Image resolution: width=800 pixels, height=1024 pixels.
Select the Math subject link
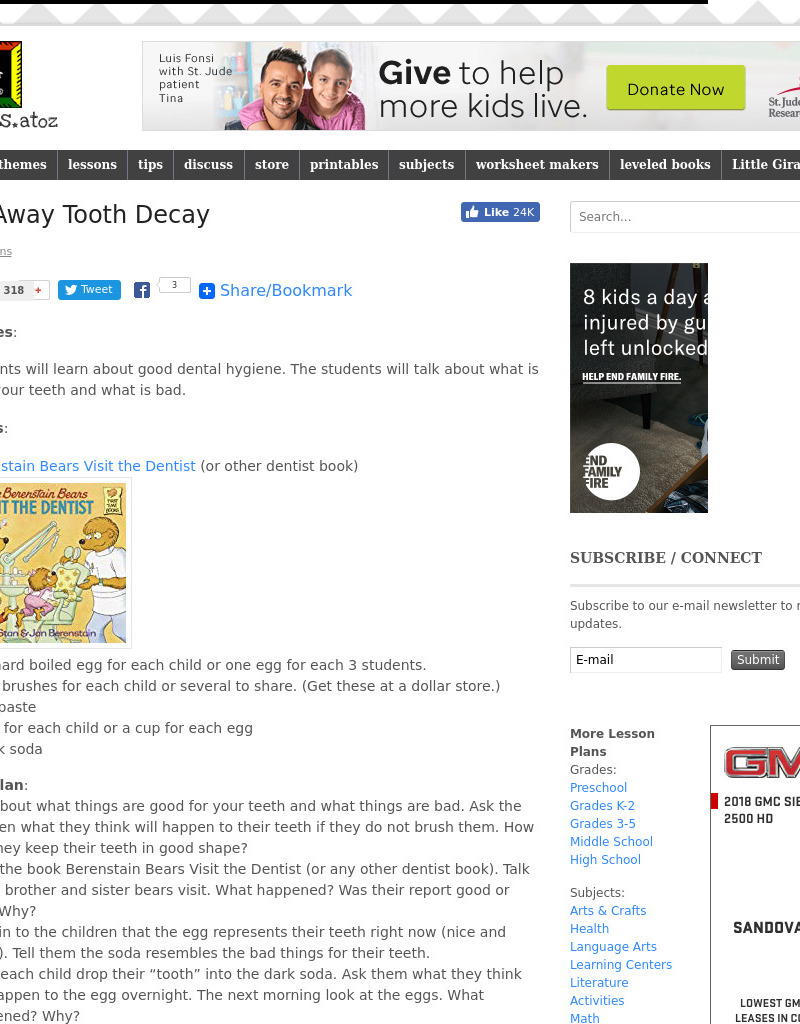click(584, 1018)
